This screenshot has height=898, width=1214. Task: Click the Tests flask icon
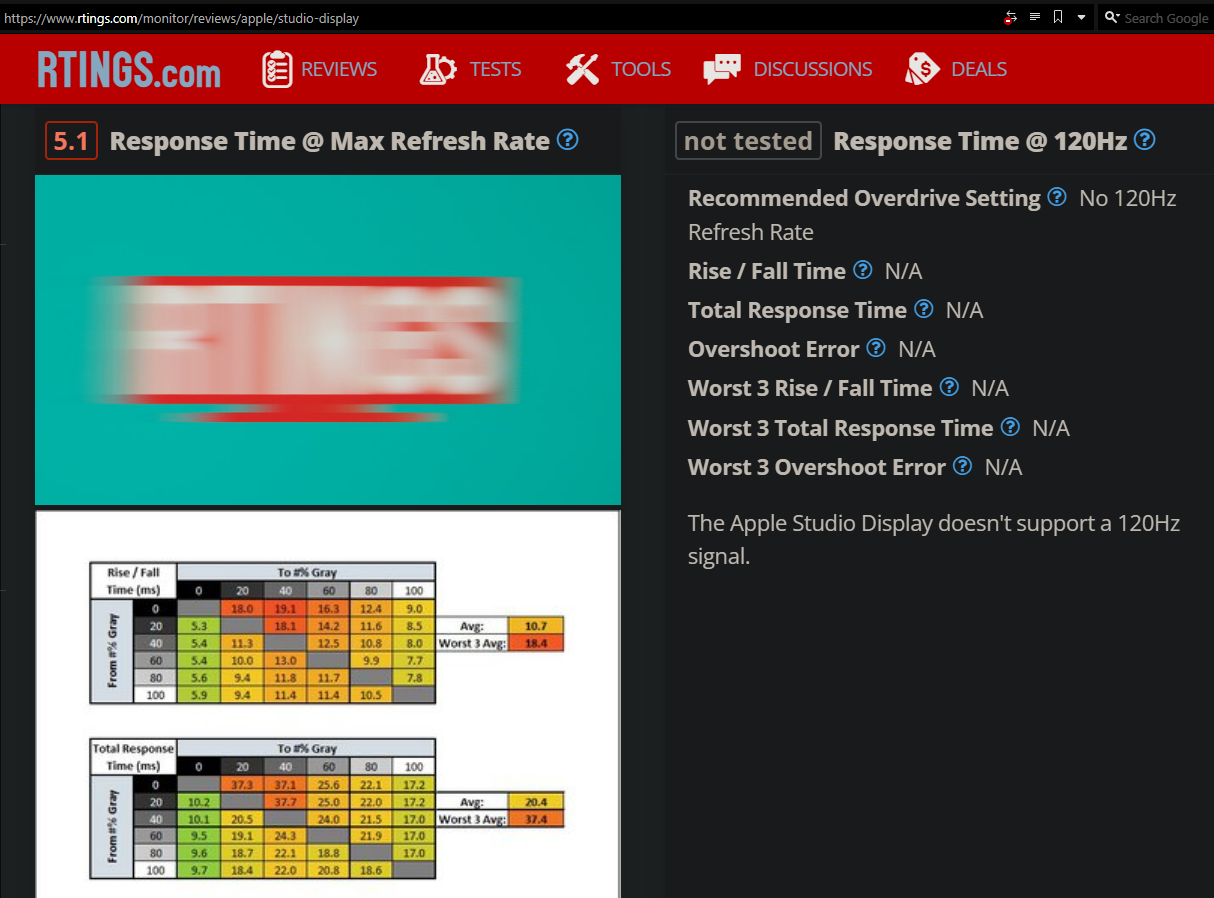(x=438, y=69)
